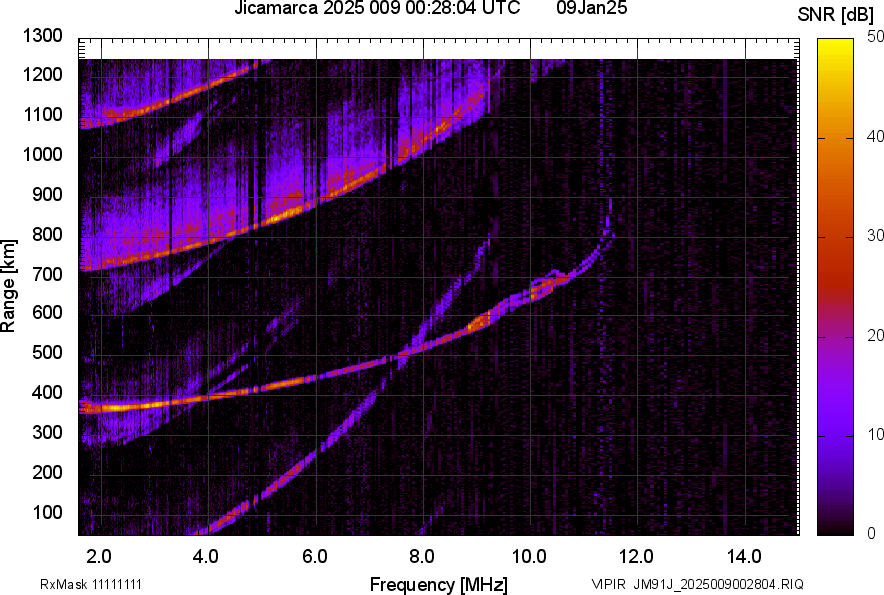Click the Frequency [MHz] axis label

[438, 584]
